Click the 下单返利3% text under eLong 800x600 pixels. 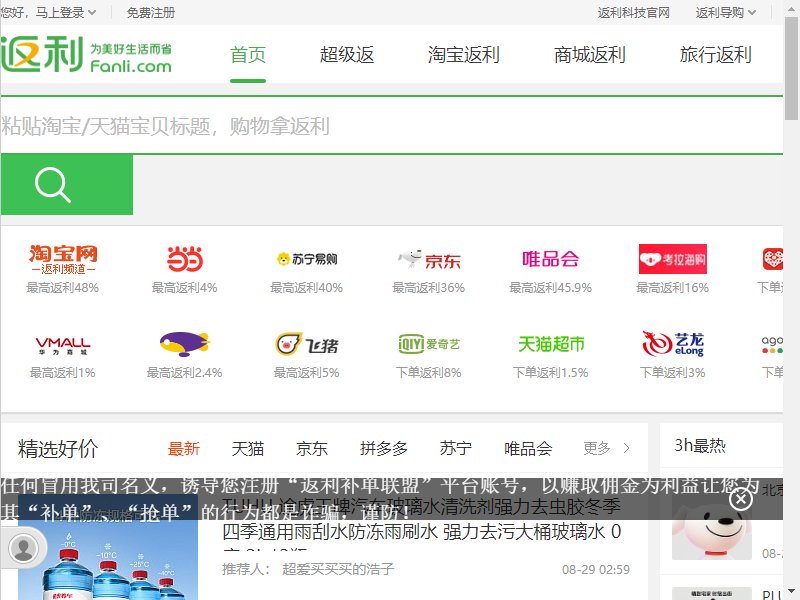point(672,373)
